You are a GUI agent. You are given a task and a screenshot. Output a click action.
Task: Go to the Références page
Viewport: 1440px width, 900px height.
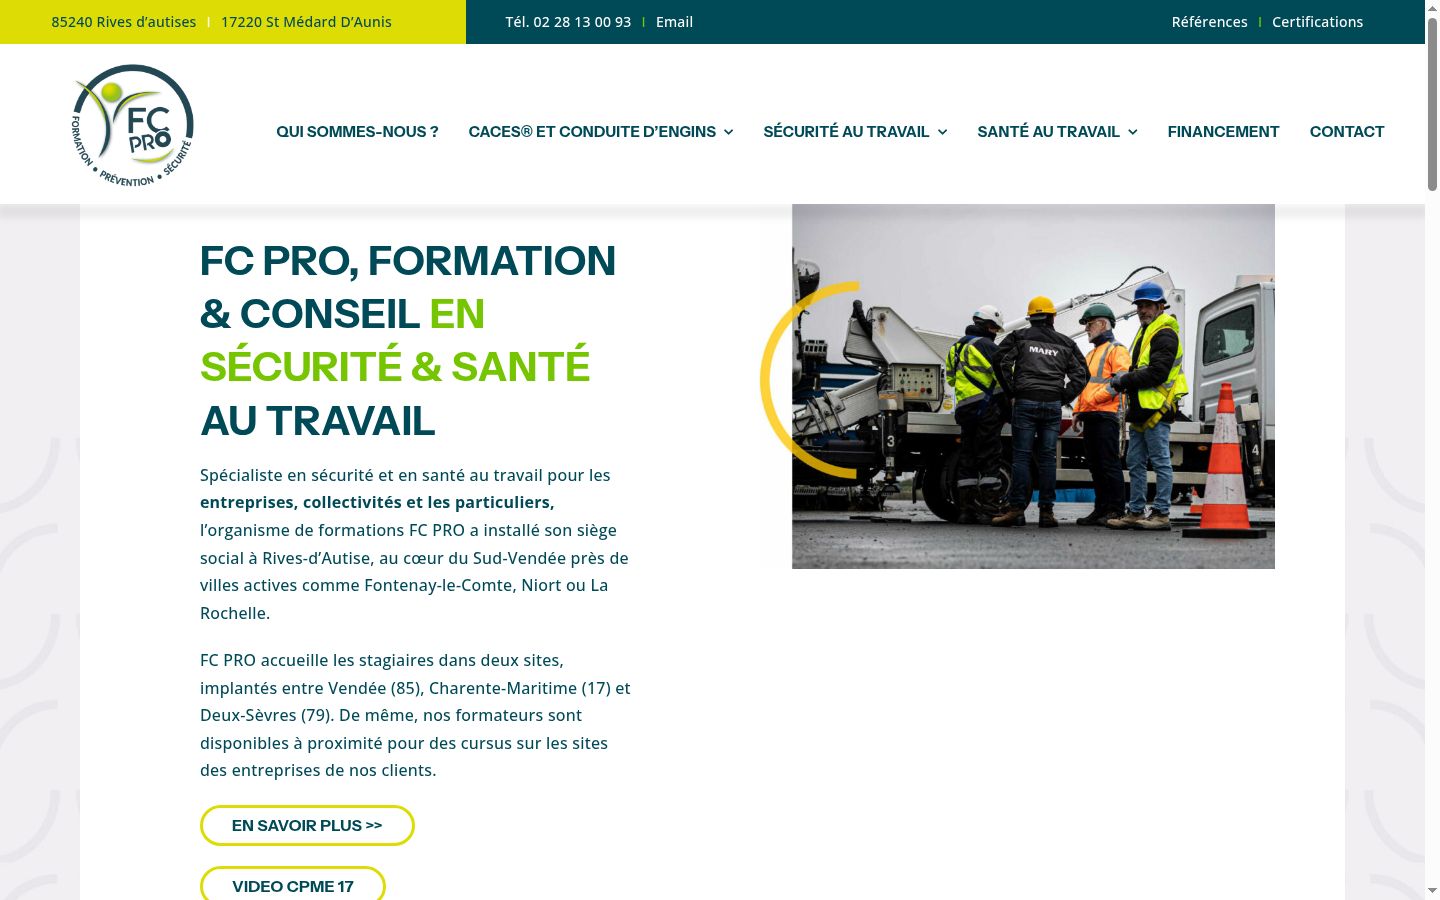pos(1209,22)
